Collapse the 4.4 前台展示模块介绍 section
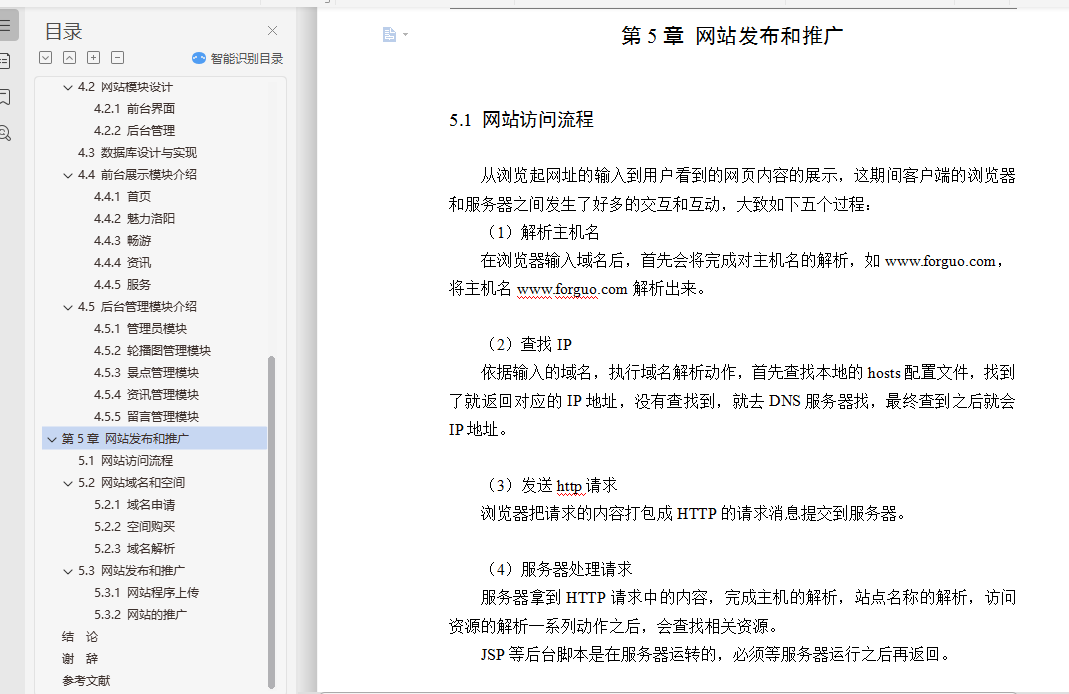1069x694 pixels. (67, 175)
